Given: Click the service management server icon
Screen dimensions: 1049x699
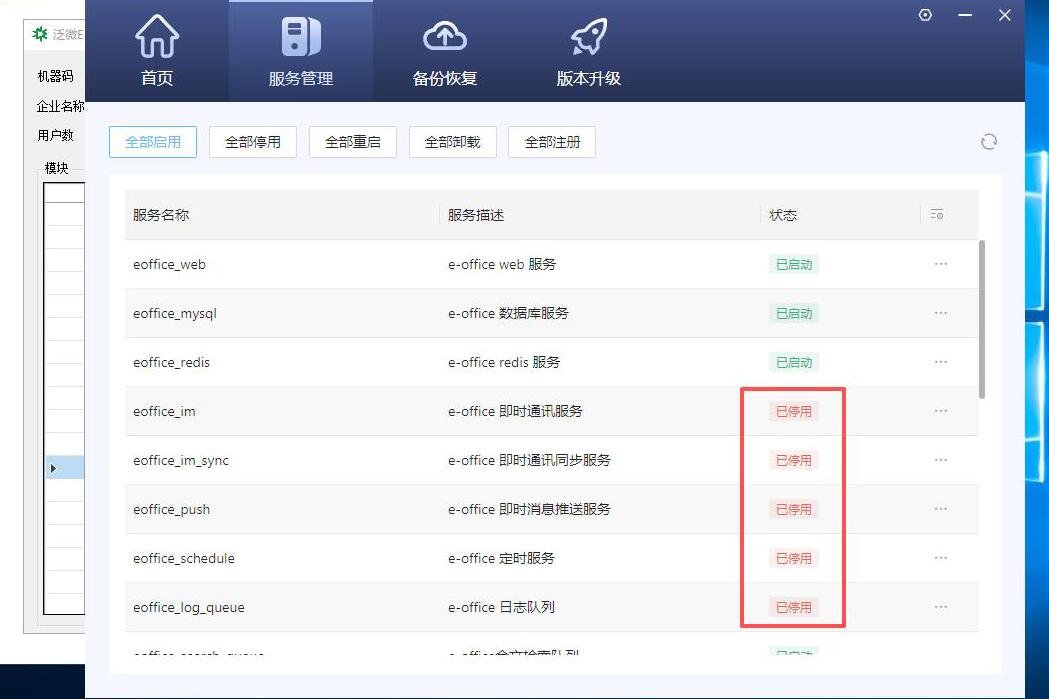Looking at the screenshot, I should [x=300, y=37].
